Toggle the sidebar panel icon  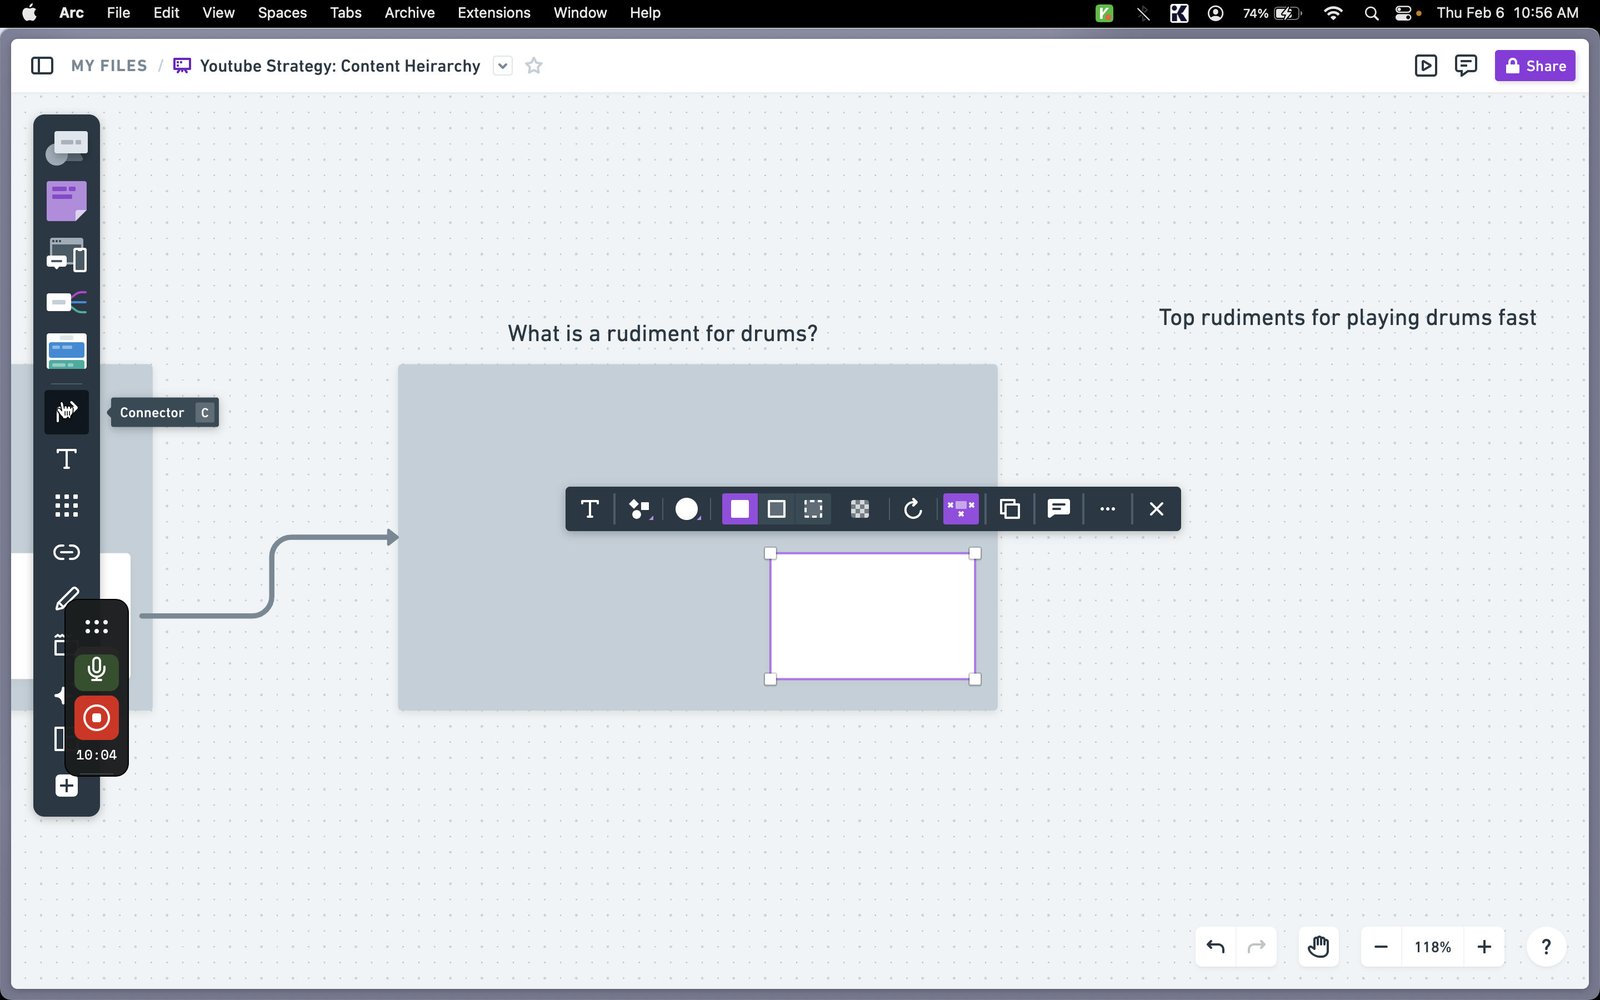42,66
